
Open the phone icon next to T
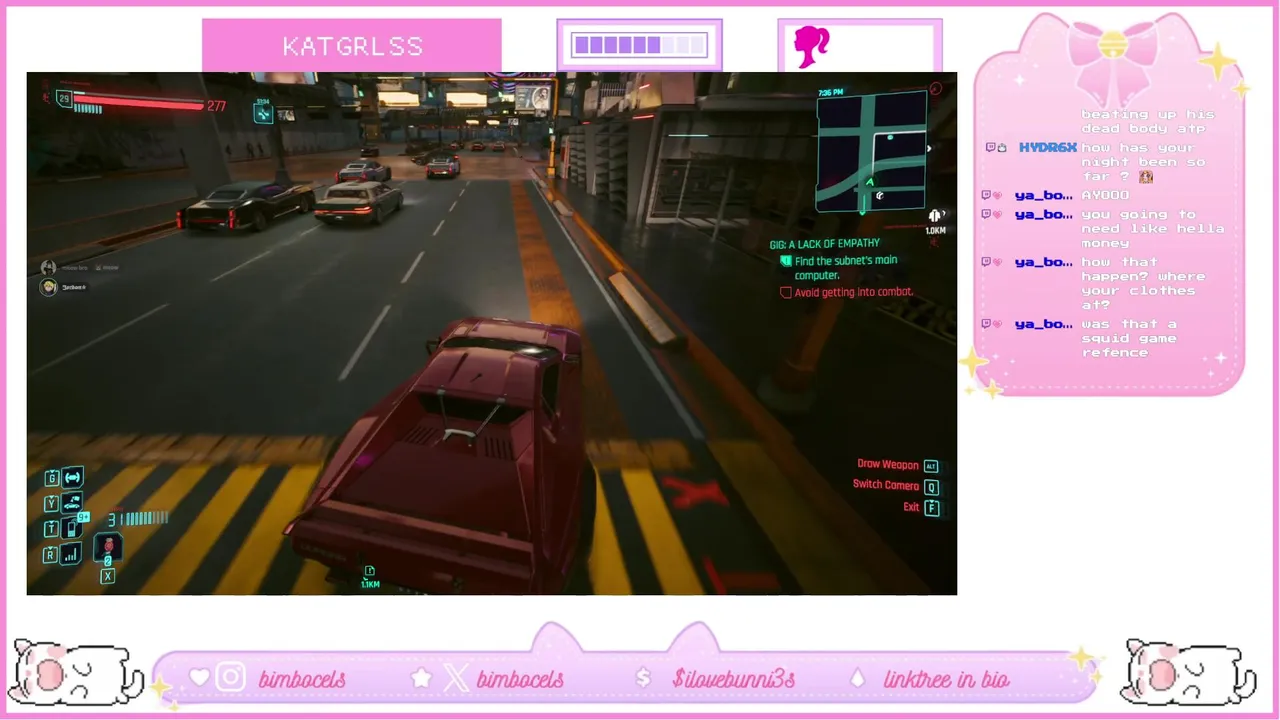click(71, 529)
